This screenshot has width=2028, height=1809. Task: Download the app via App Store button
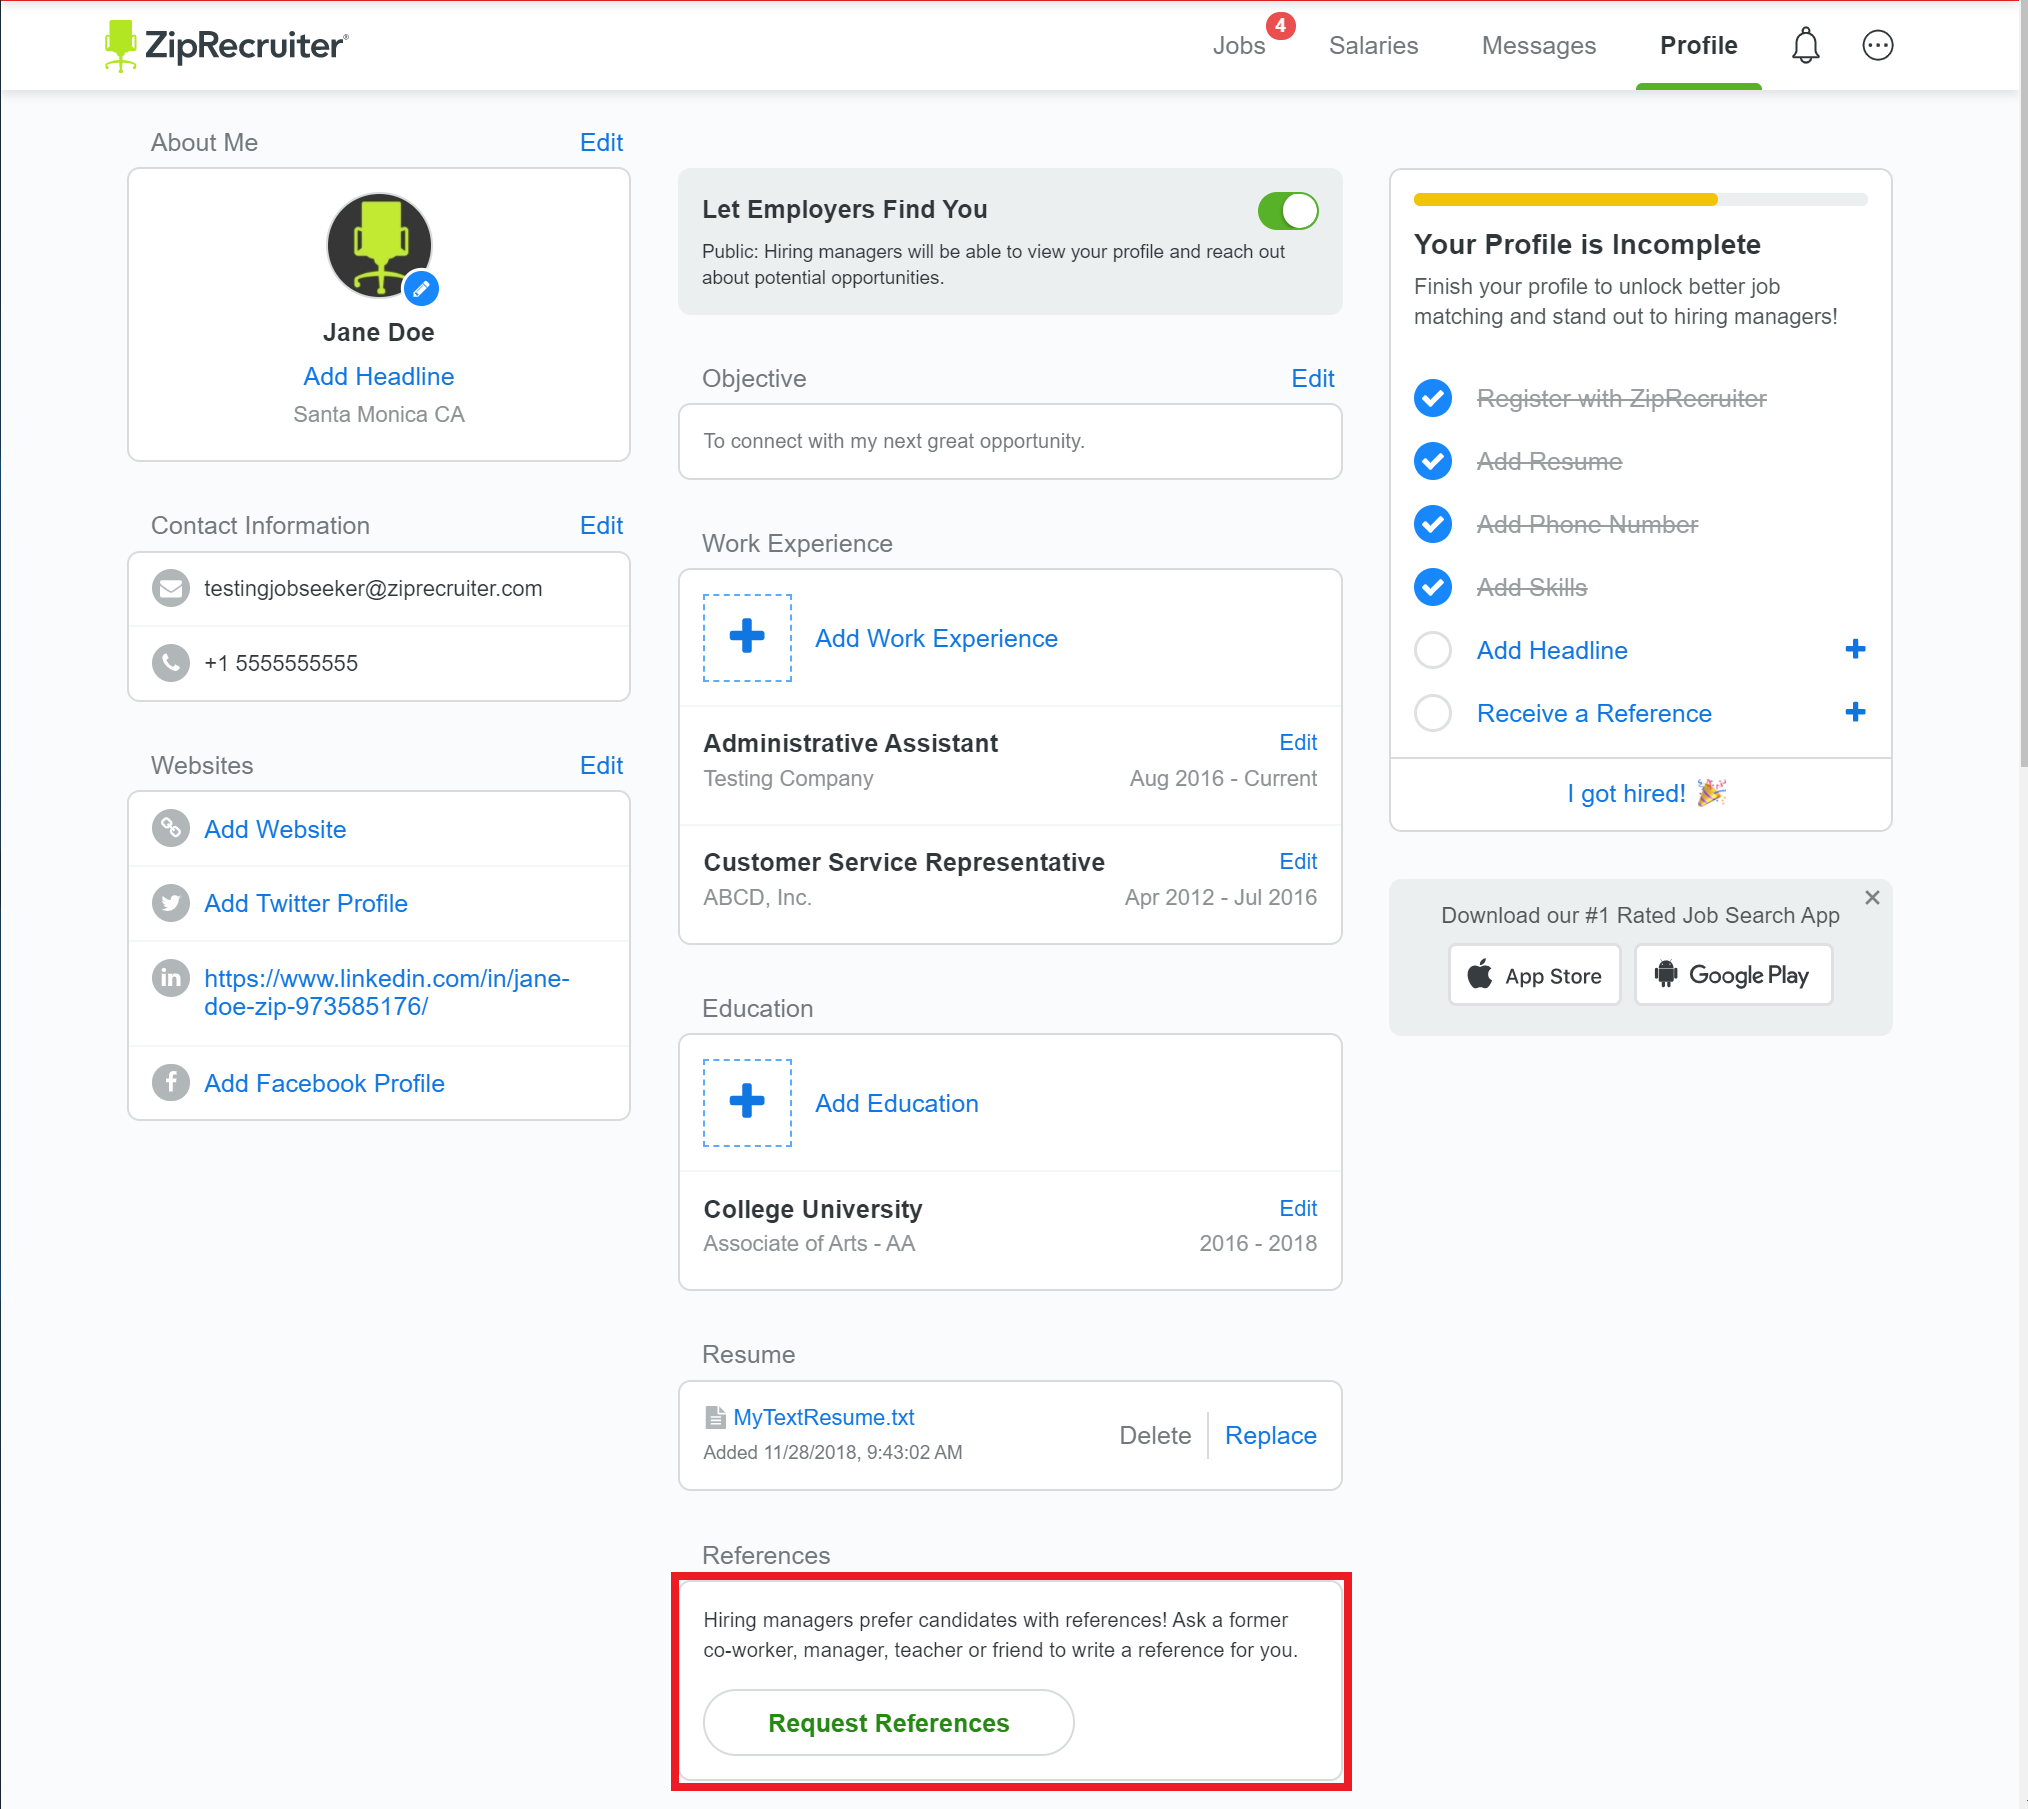[x=1534, y=975]
